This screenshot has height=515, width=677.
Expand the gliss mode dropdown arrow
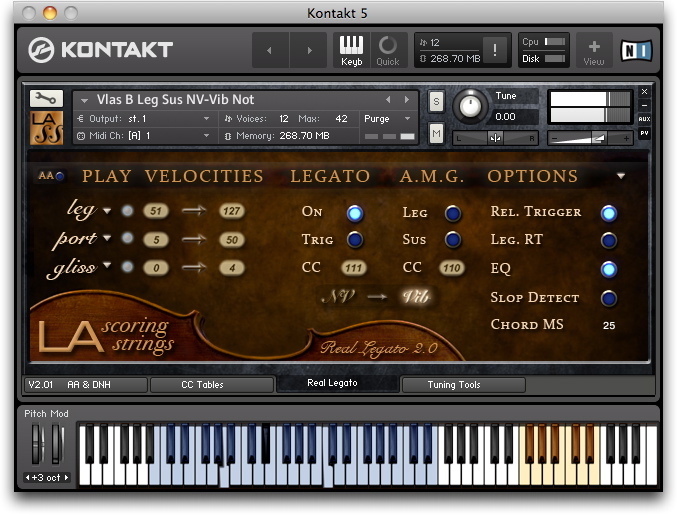pos(107,265)
